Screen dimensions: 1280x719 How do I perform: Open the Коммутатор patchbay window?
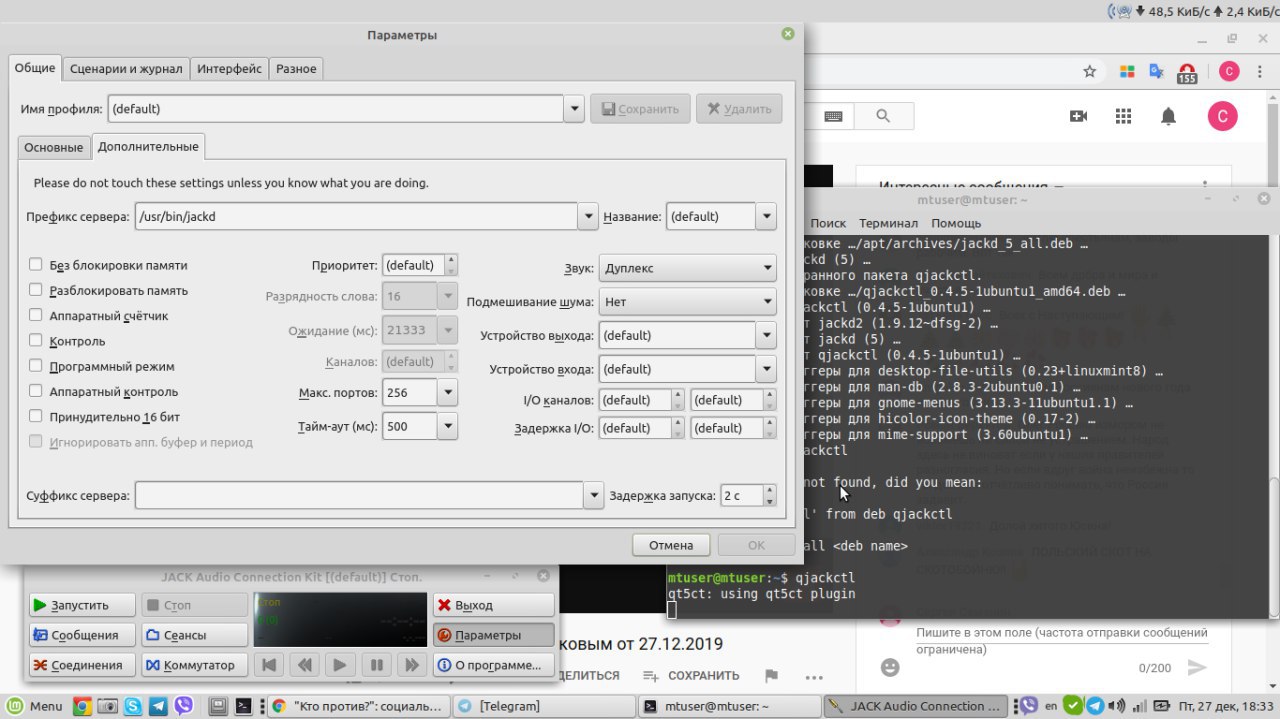point(193,665)
